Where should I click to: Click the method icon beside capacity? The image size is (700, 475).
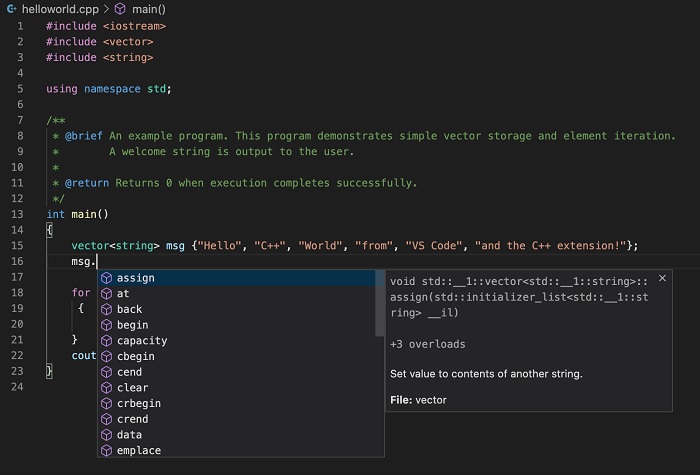coord(106,341)
